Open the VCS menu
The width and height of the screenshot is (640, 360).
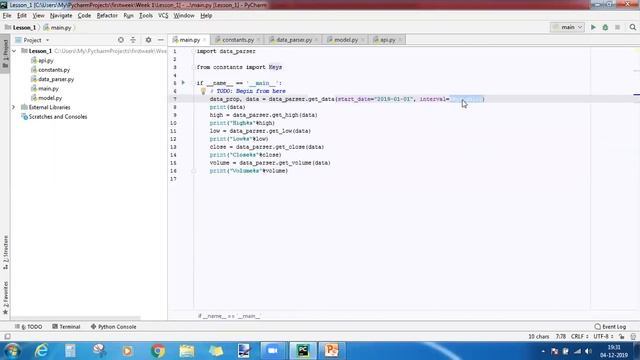pos(163,16)
